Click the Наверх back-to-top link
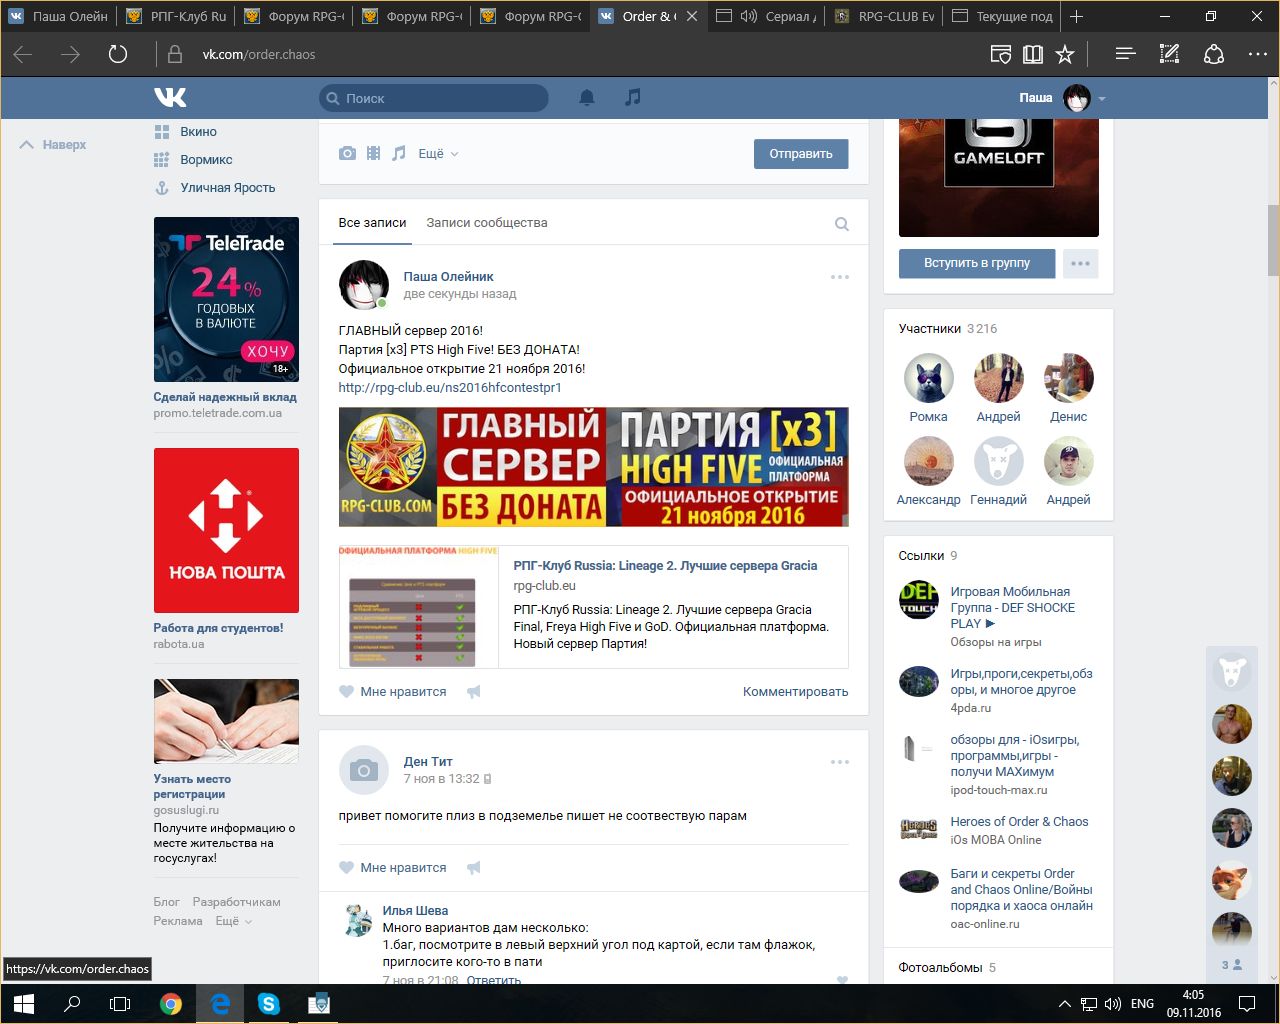This screenshot has height=1024, width=1280. 54,145
